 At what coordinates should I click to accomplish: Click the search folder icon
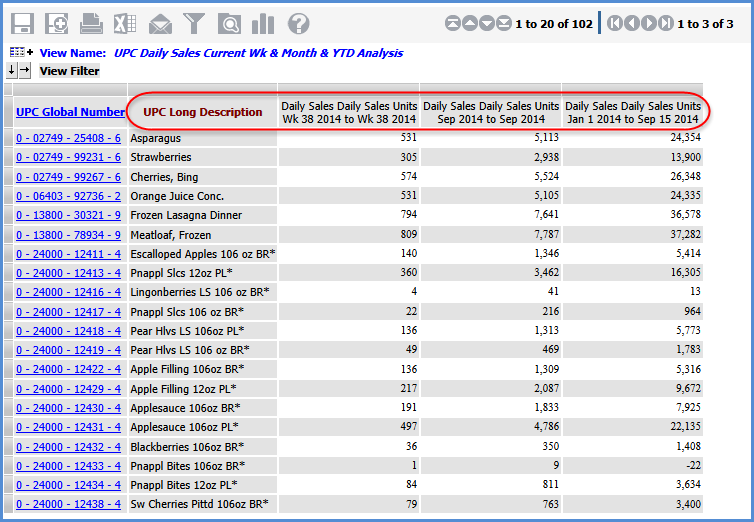click(229, 24)
